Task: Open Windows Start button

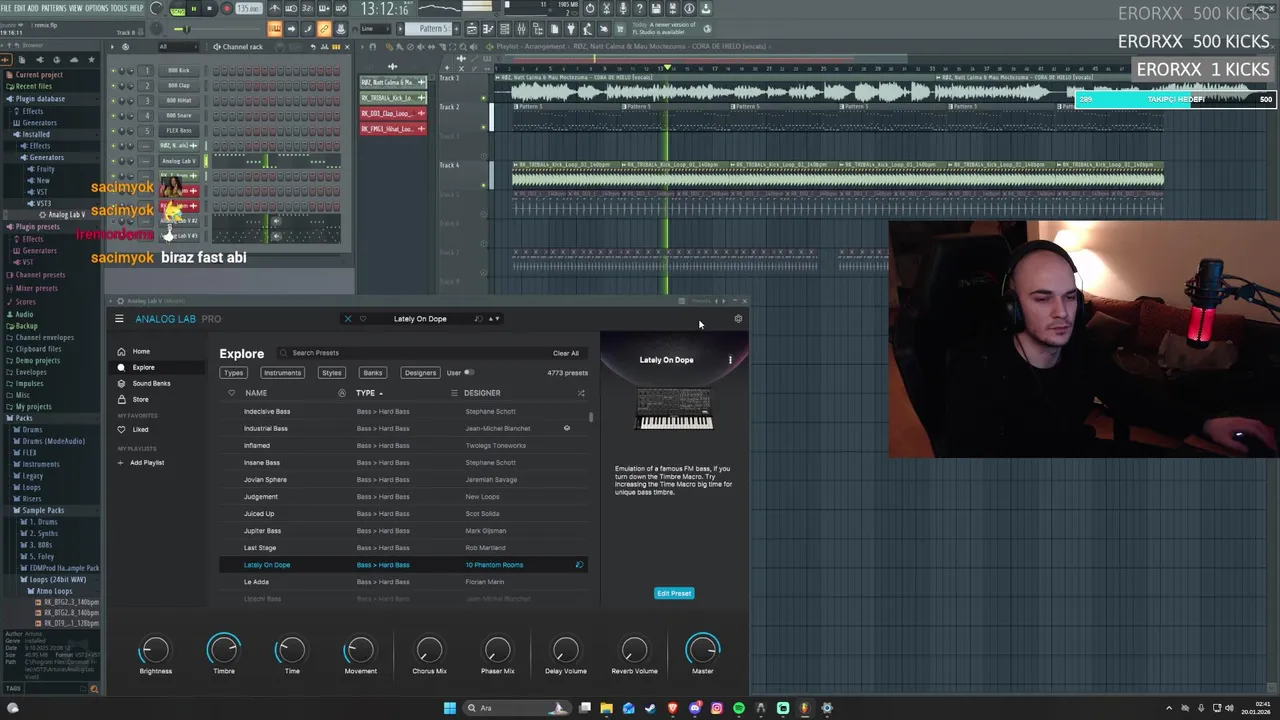Action: [450, 708]
